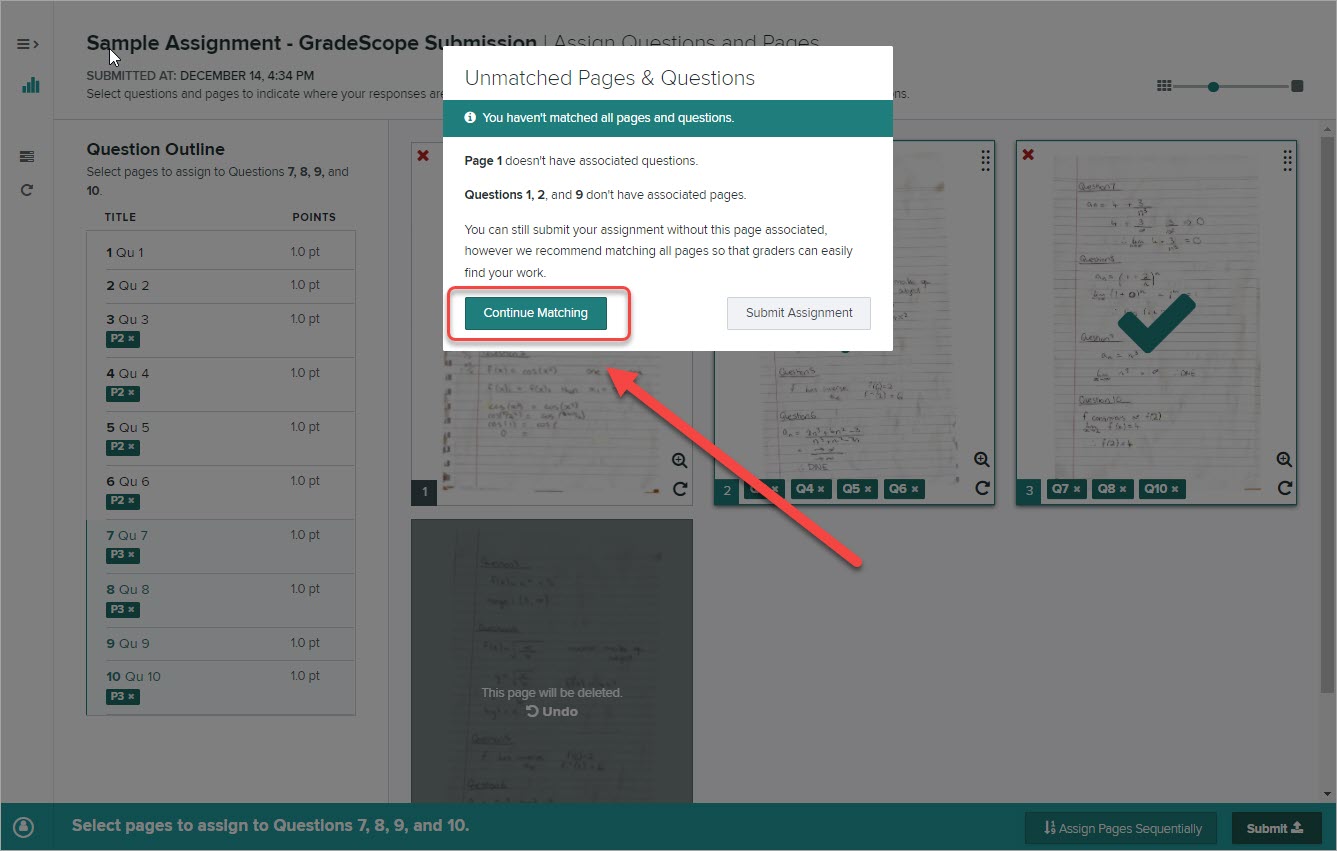This screenshot has width=1337, height=851.
Task: Remove the Q4 tag from page 2
Action: click(x=821, y=490)
